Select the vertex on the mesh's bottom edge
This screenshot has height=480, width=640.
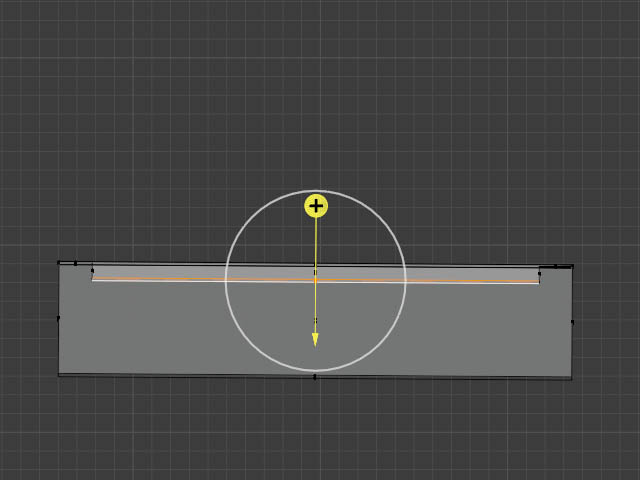(314, 377)
